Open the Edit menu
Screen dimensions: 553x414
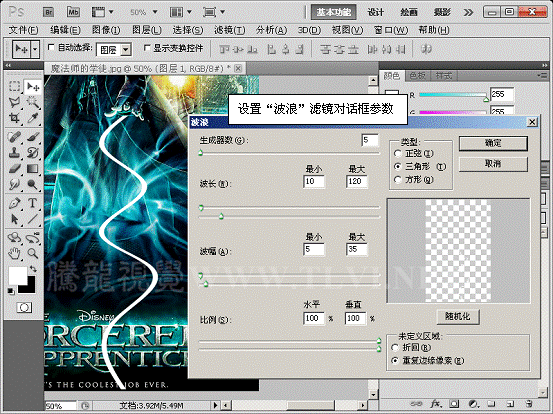(x=65, y=30)
